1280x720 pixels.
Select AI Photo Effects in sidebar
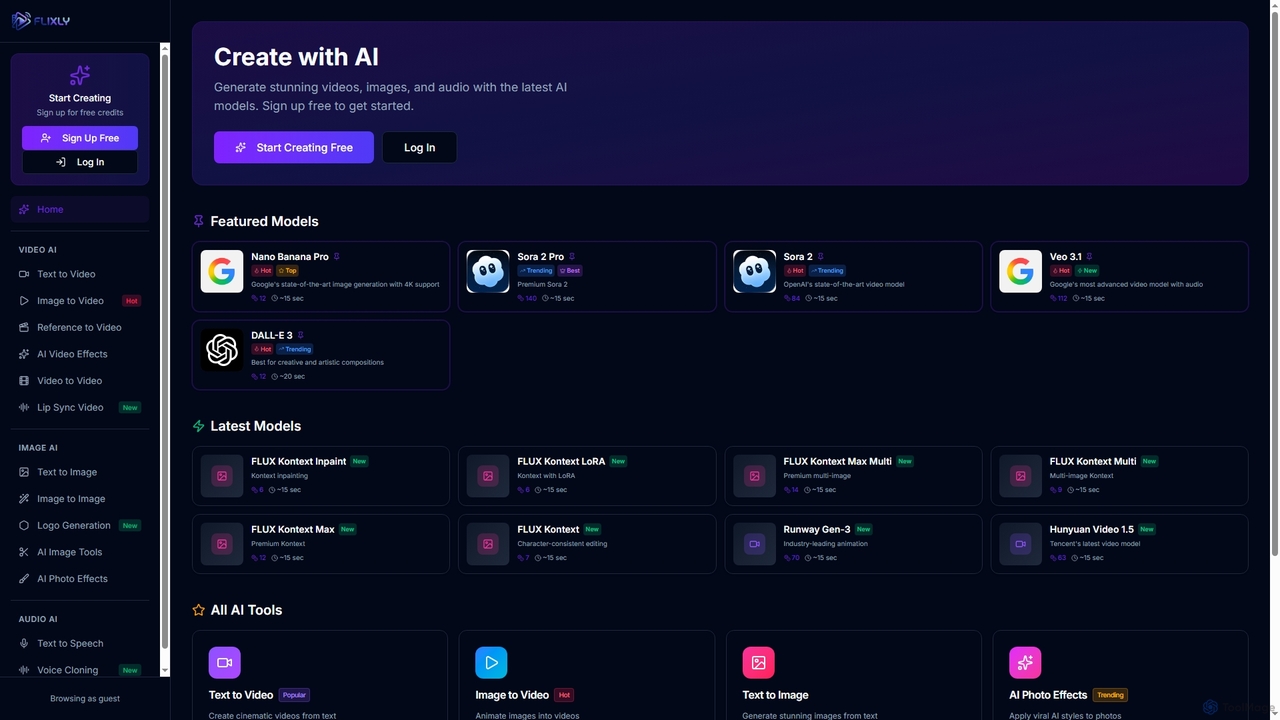click(80, 578)
